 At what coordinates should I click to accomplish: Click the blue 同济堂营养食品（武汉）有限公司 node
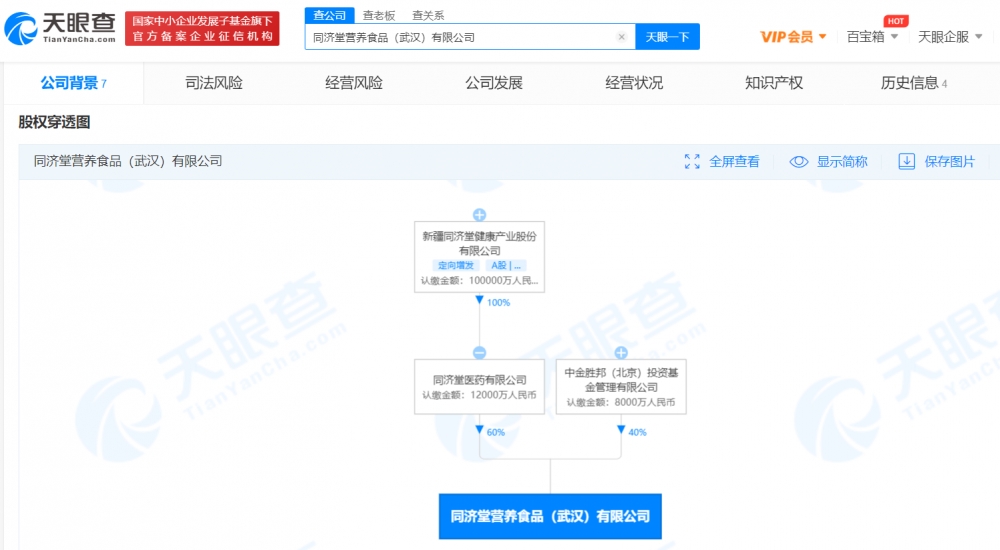point(550,516)
